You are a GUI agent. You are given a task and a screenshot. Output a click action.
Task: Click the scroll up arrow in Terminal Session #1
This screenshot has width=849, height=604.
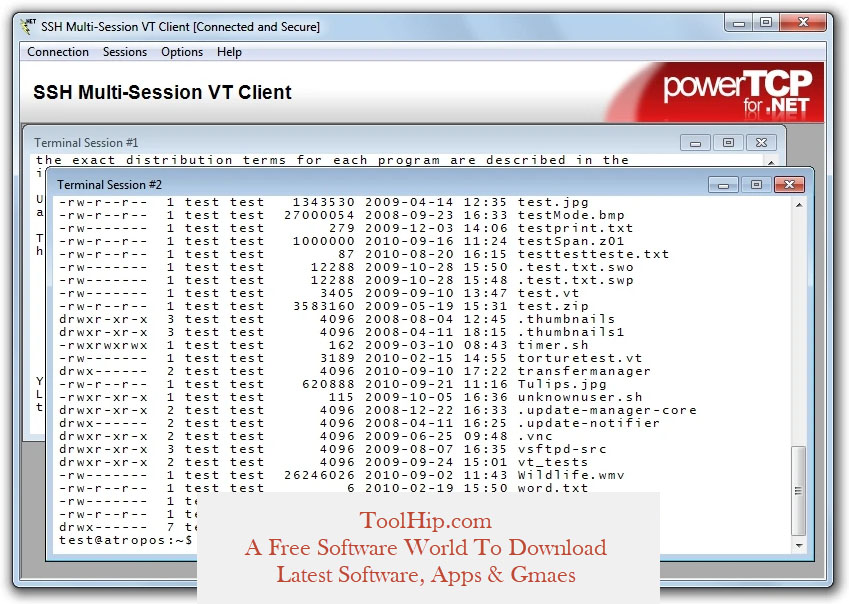pyautogui.click(x=771, y=161)
